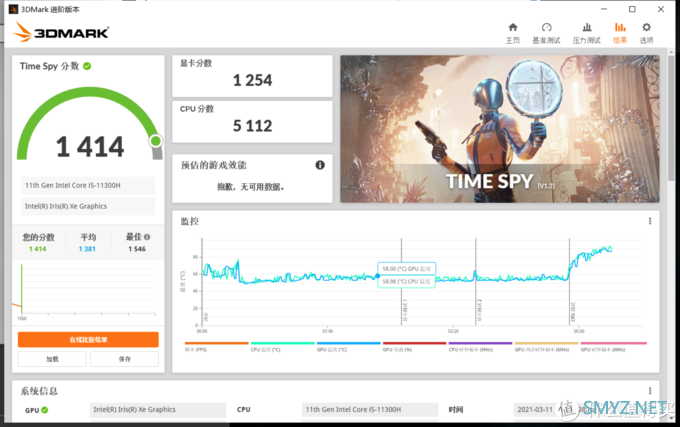Open the Stress Tests (压力测试) tab

point(586,33)
